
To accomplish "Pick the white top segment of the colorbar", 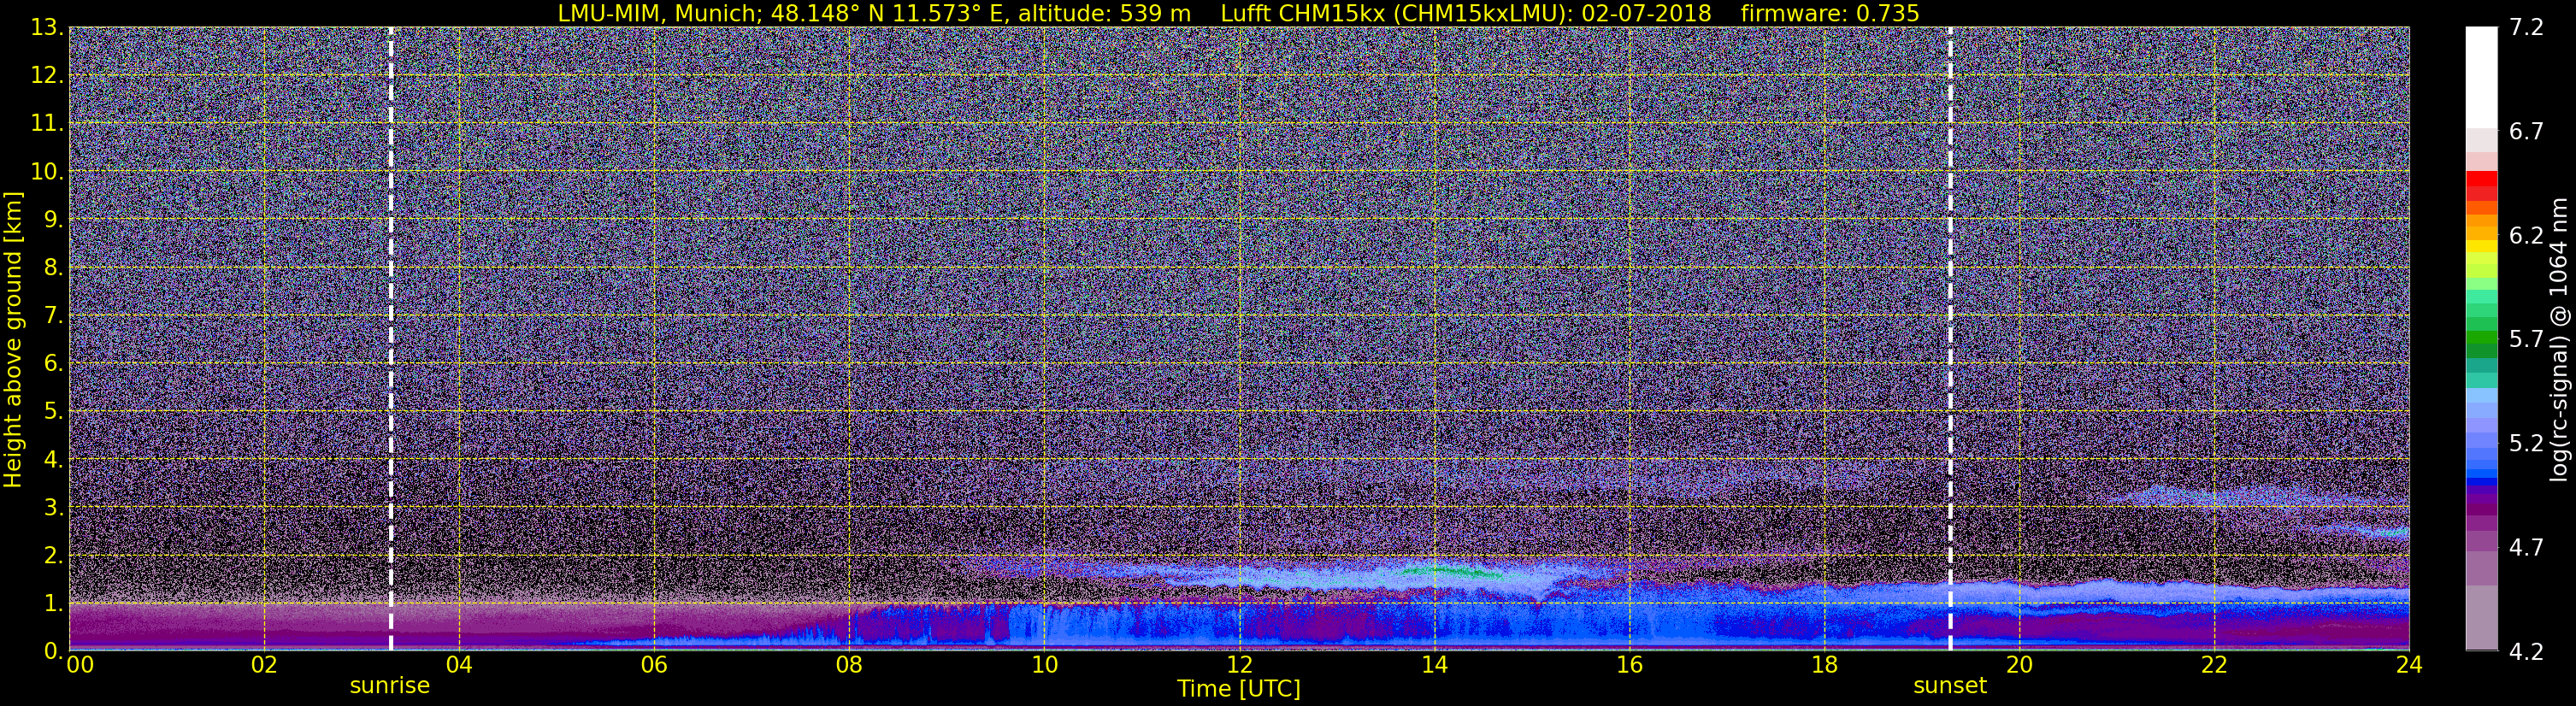I will (x=2481, y=77).
